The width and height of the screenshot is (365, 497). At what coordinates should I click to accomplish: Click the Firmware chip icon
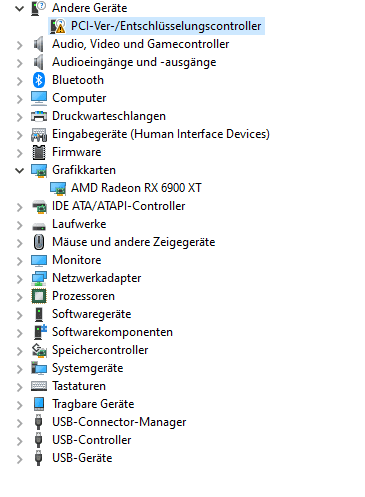point(39,152)
